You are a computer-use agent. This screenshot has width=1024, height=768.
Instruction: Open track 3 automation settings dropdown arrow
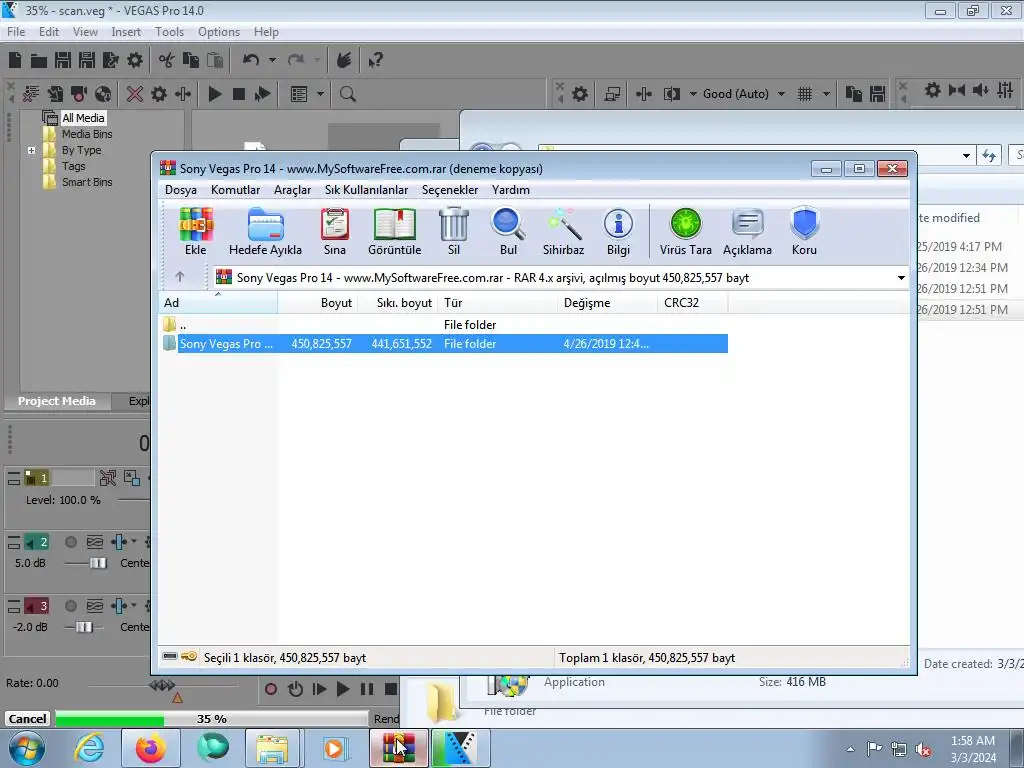pyautogui.click(x=134, y=605)
